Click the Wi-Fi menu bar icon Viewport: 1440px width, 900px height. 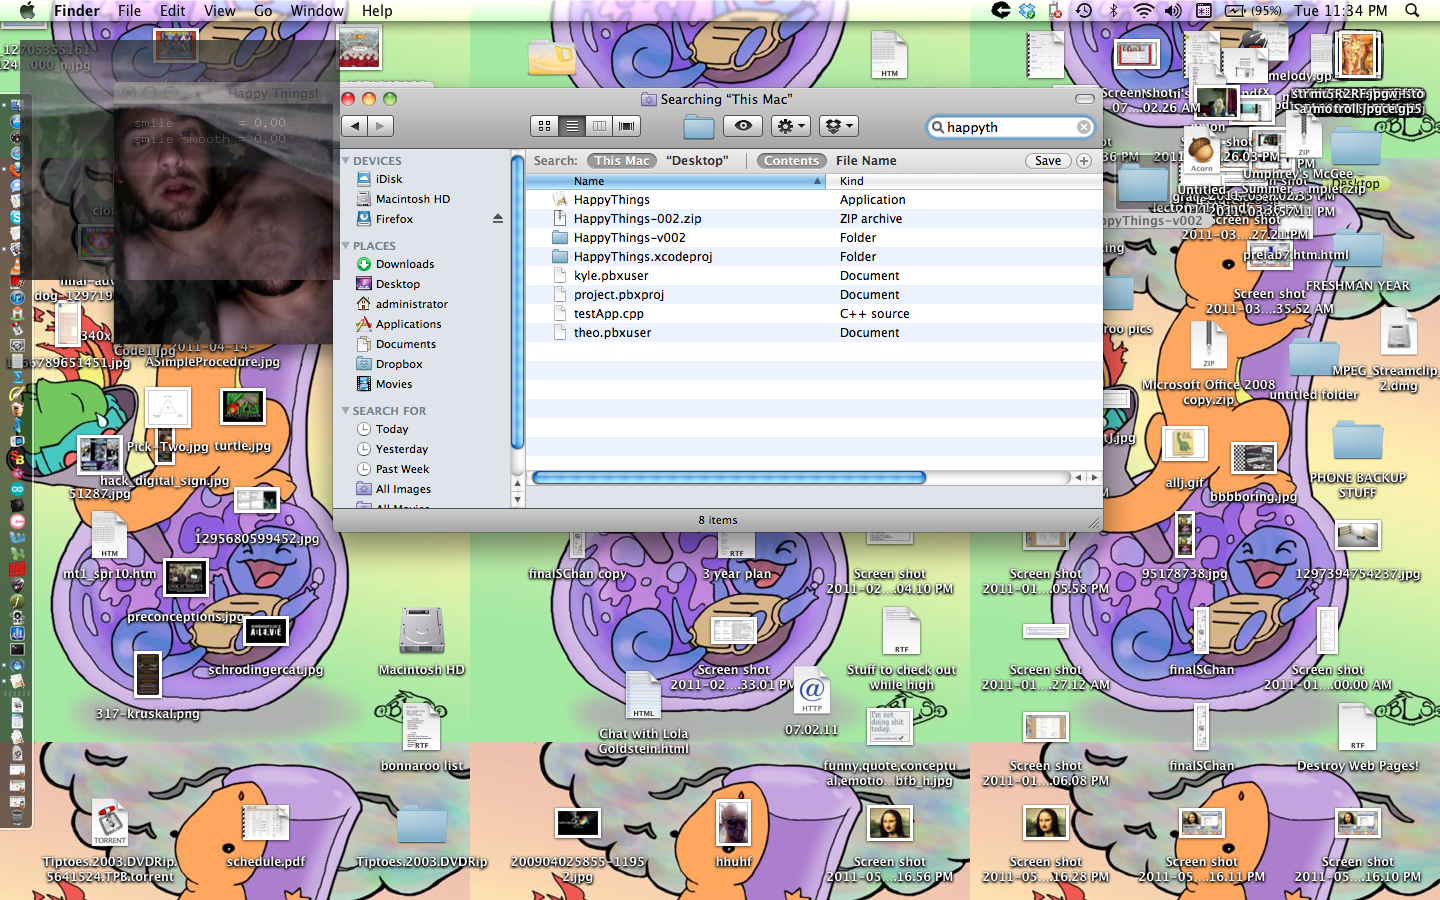point(1143,10)
